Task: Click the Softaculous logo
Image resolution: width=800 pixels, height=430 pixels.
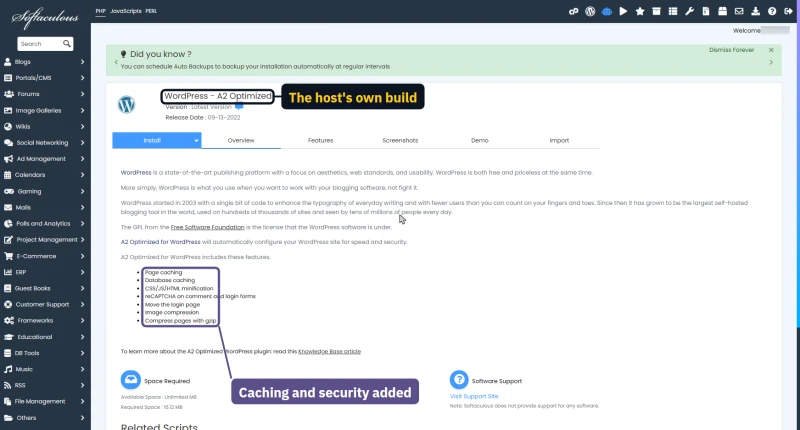Action: [x=45, y=17]
